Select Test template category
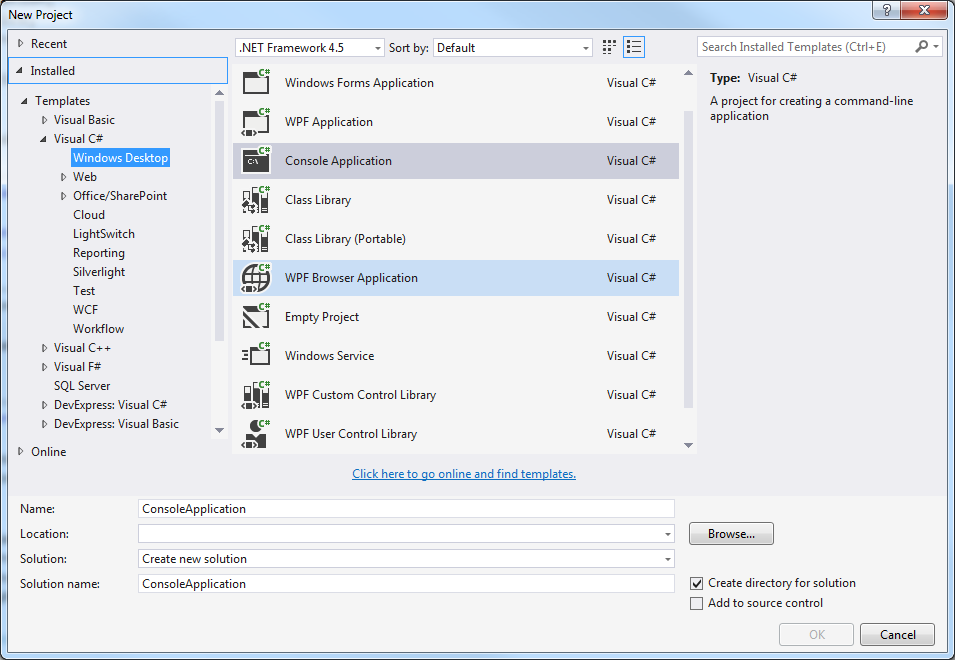The height and width of the screenshot is (660, 955). click(84, 290)
